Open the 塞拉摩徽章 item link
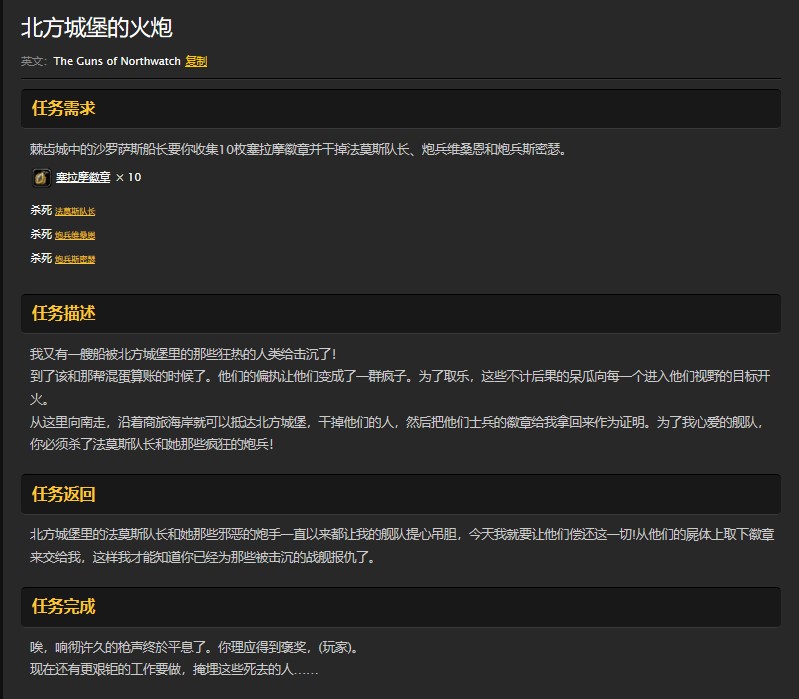 pyautogui.click(x=83, y=178)
